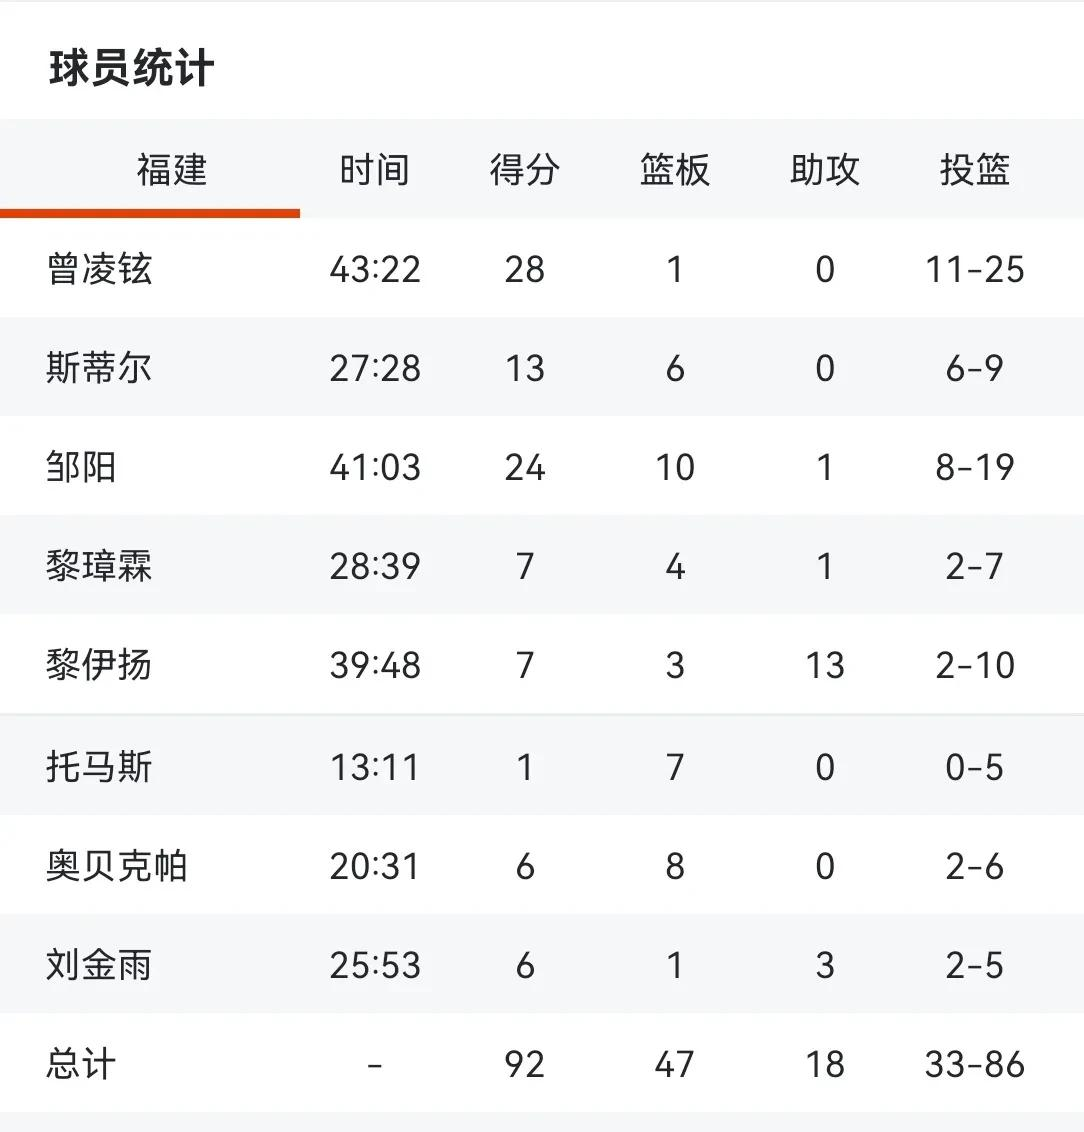The height and width of the screenshot is (1132, 1084).
Task: Sort by the 助攻 column
Action: point(824,170)
